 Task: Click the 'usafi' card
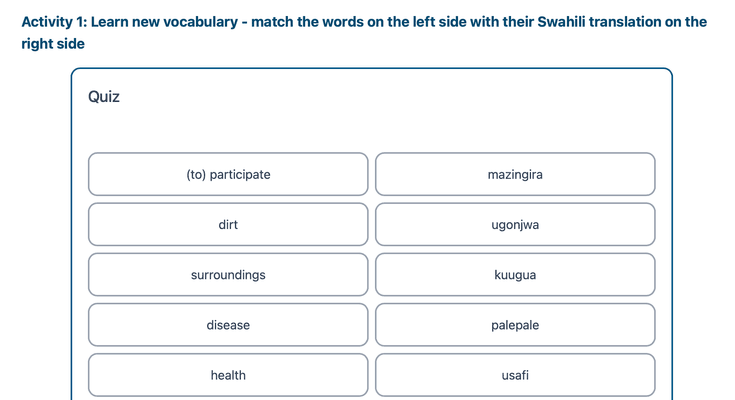(515, 375)
